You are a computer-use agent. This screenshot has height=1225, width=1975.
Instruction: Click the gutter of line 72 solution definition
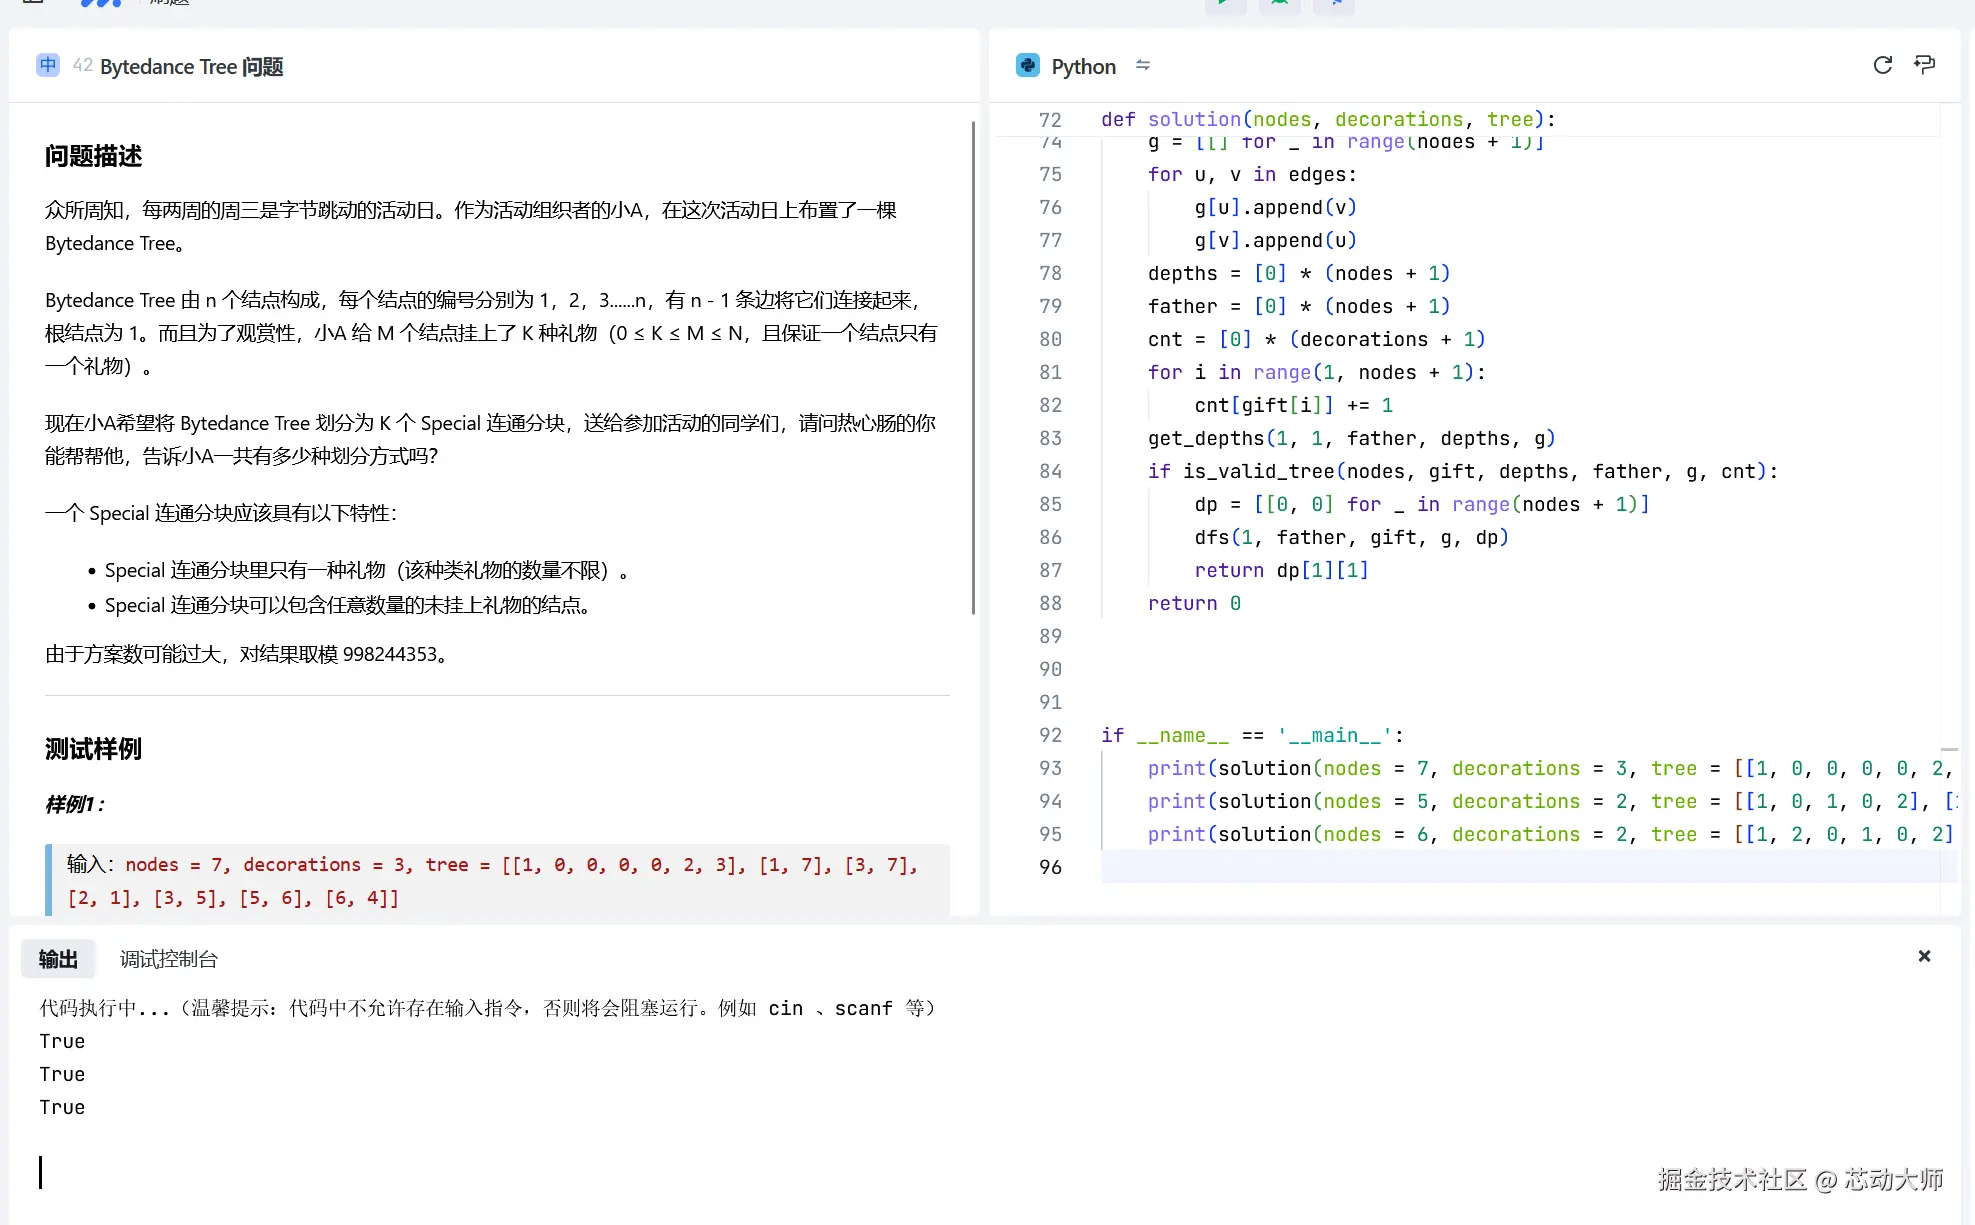tap(1050, 119)
